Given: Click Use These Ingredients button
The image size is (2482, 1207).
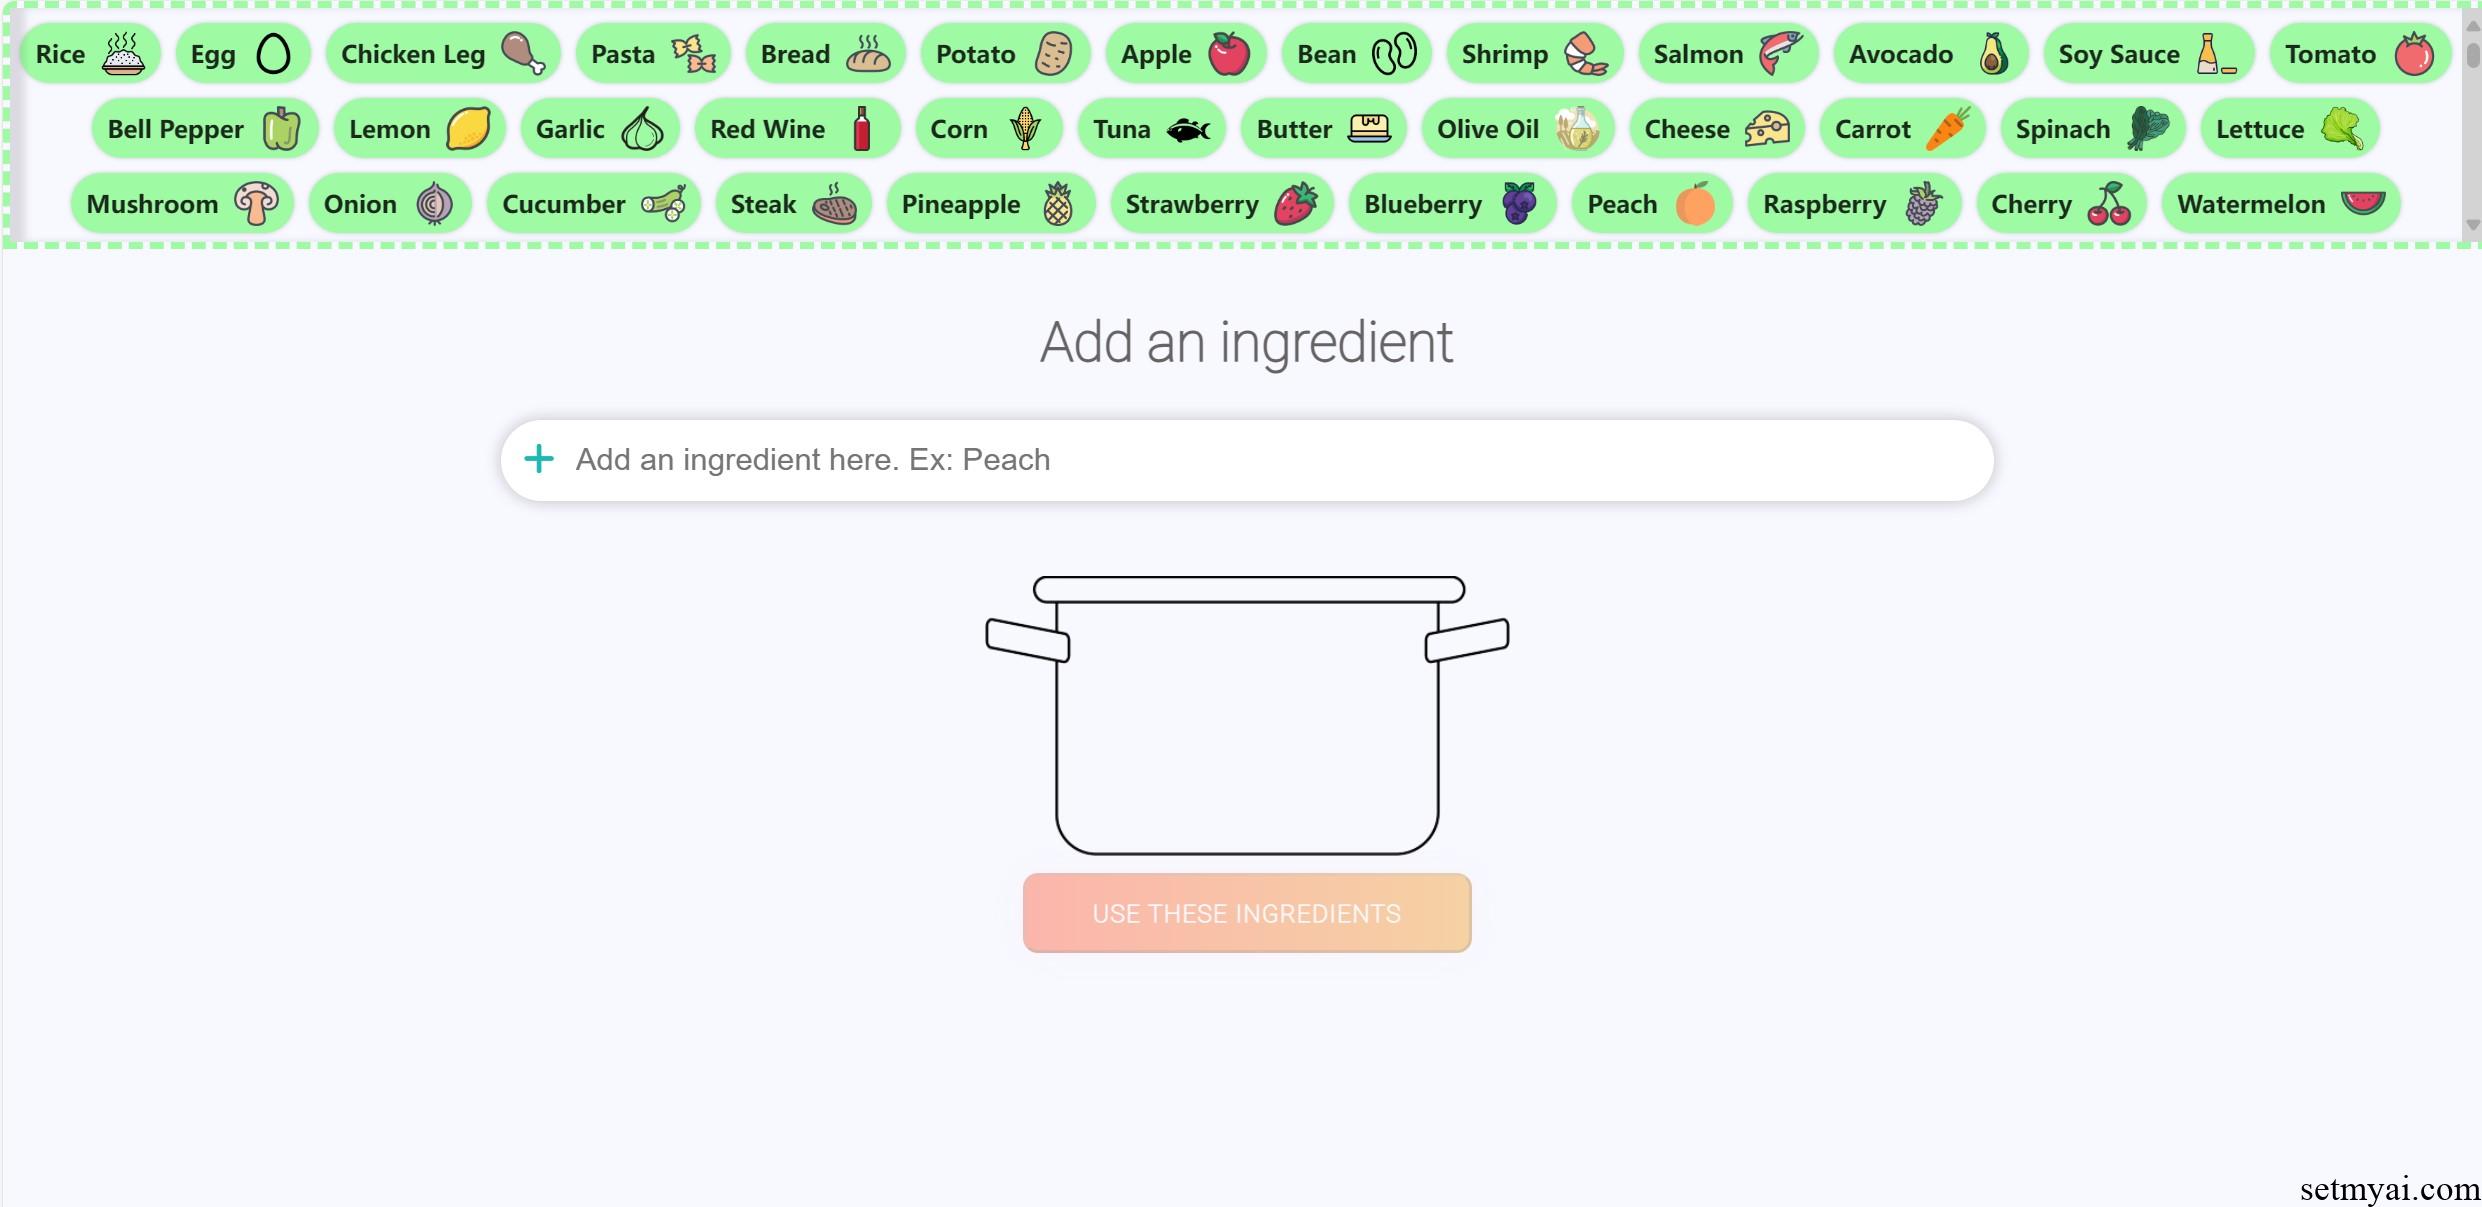Looking at the screenshot, I should pyautogui.click(x=1247, y=913).
